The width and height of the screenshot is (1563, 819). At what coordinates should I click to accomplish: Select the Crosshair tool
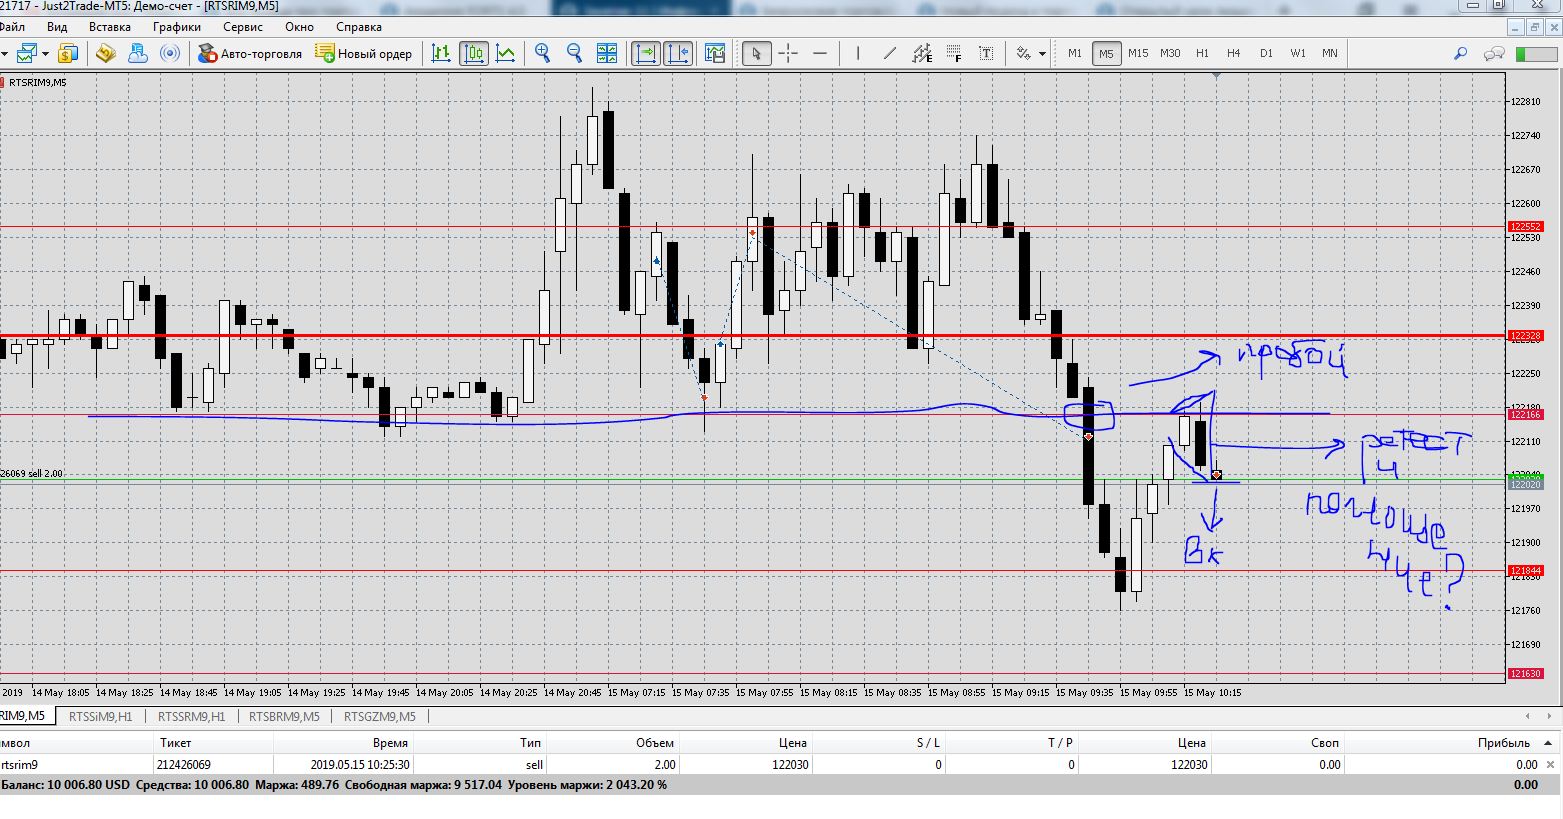point(788,53)
